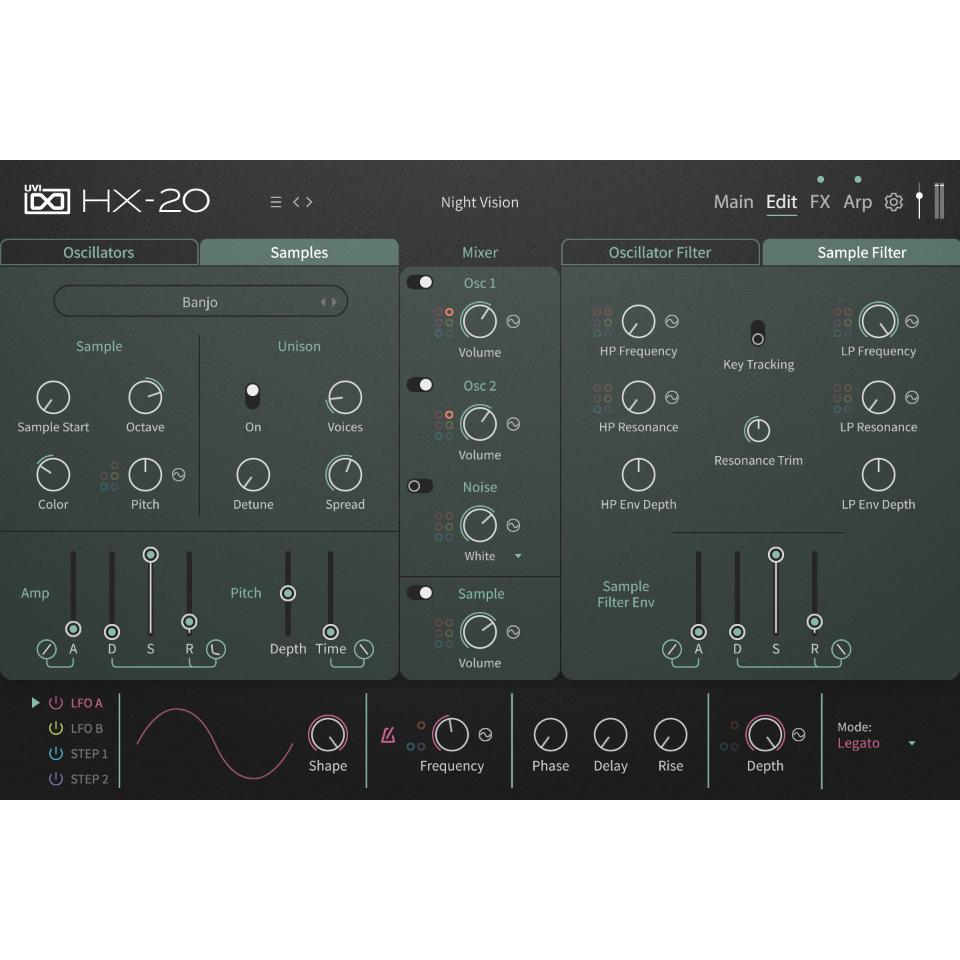
Task: Toggle the STEP 2 power button
Action: 56,779
